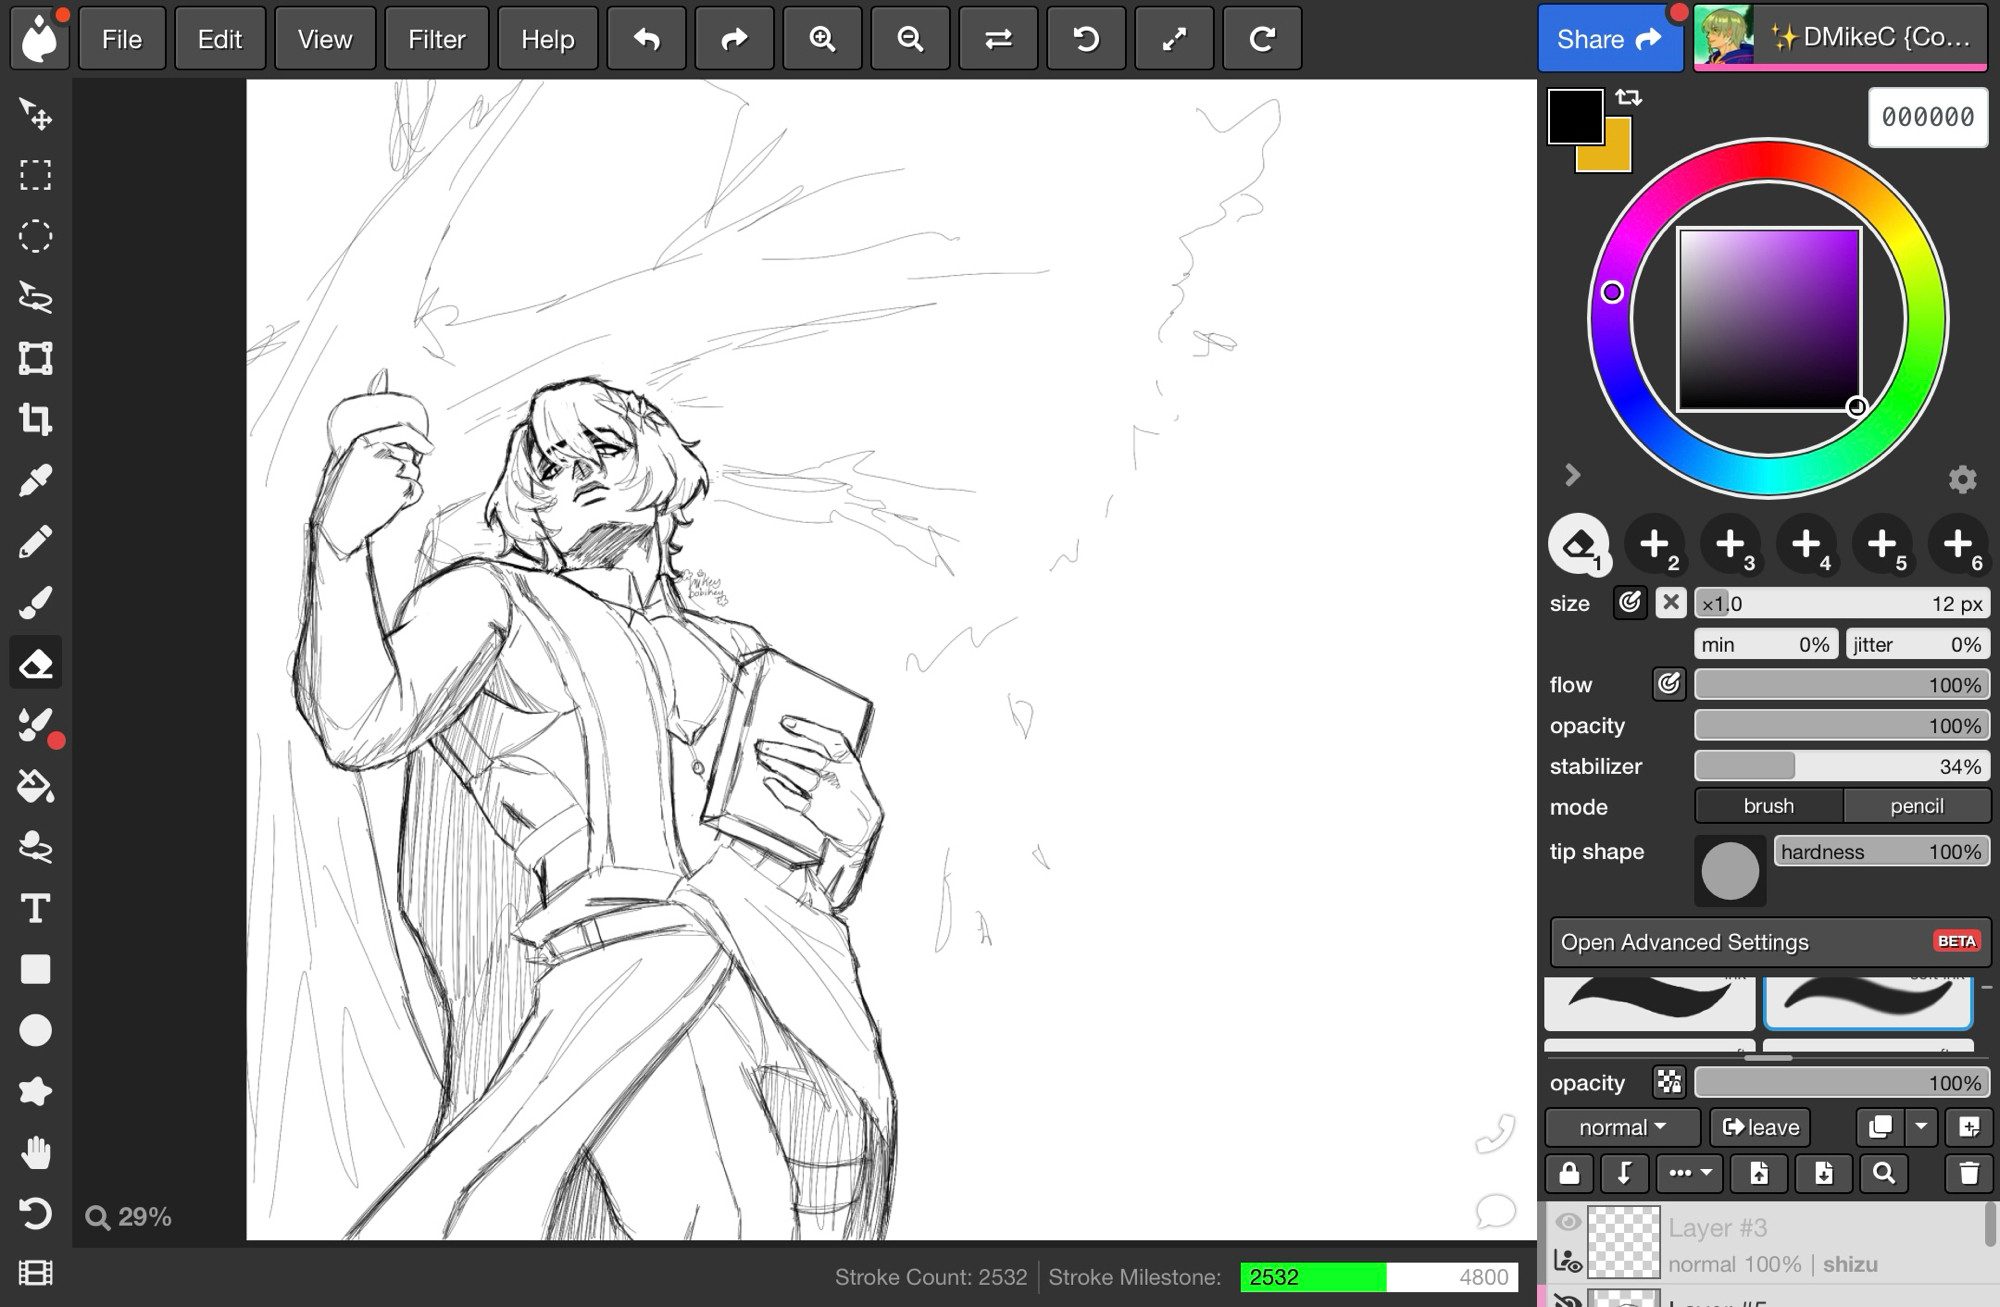This screenshot has width=2000, height=1307.
Task: Select the smudge tool
Action: tap(36, 847)
